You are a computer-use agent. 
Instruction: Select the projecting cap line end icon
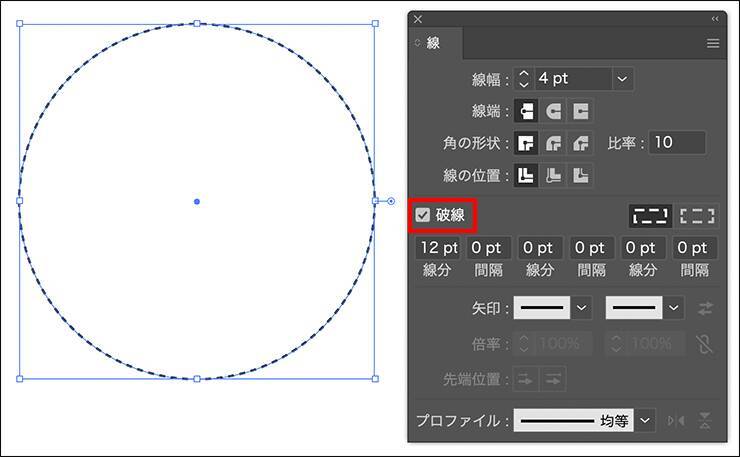click(580, 110)
